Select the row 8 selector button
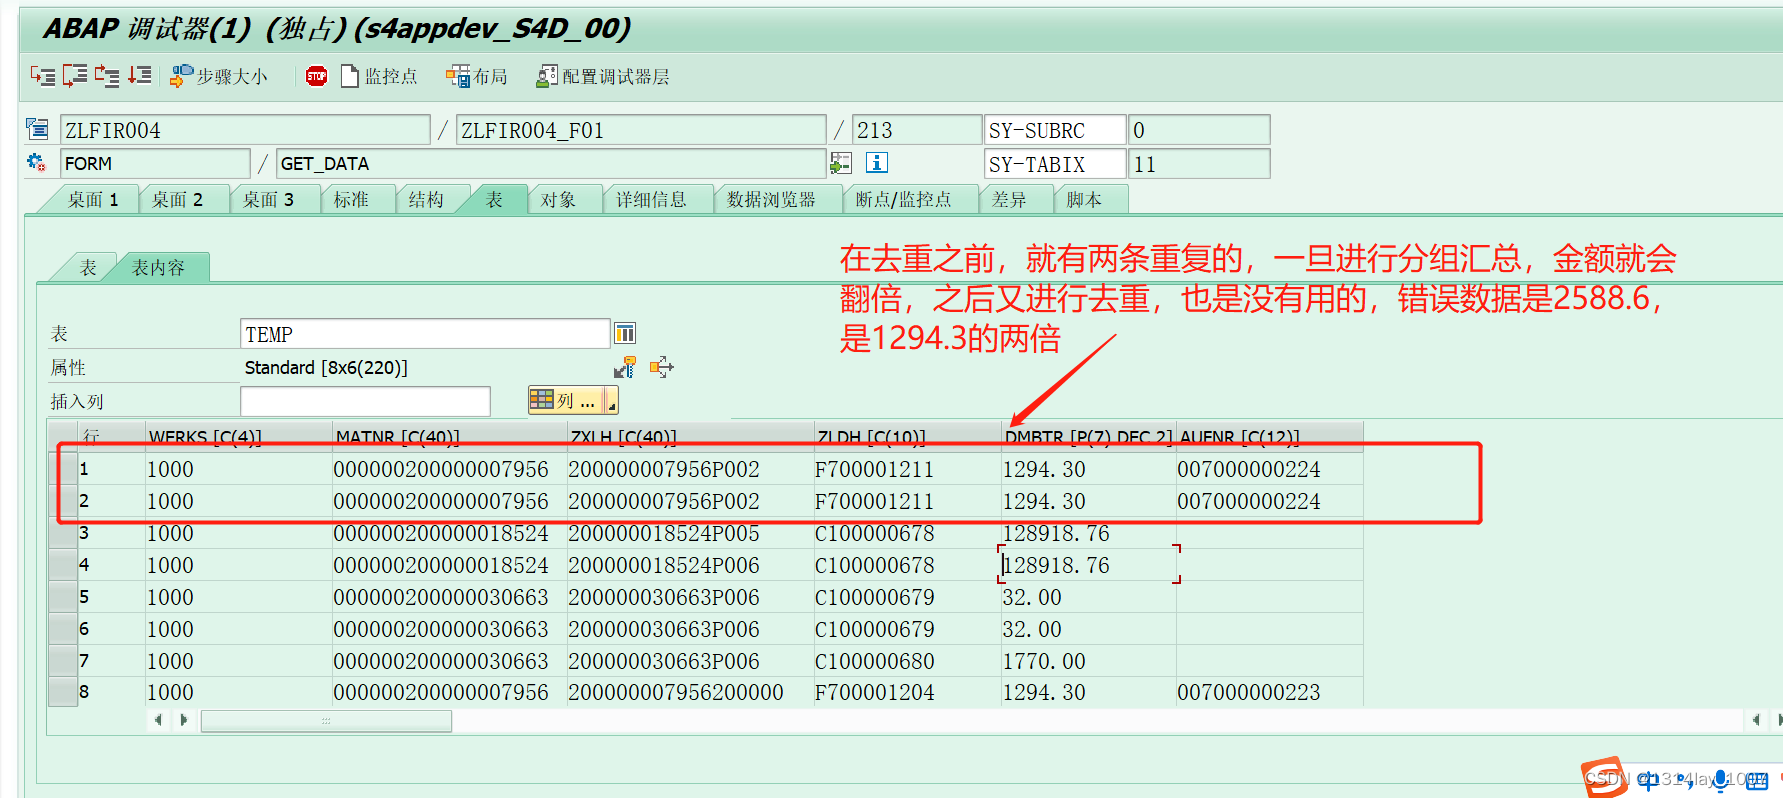The width and height of the screenshot is (1783, 798). tap(64, 692)
